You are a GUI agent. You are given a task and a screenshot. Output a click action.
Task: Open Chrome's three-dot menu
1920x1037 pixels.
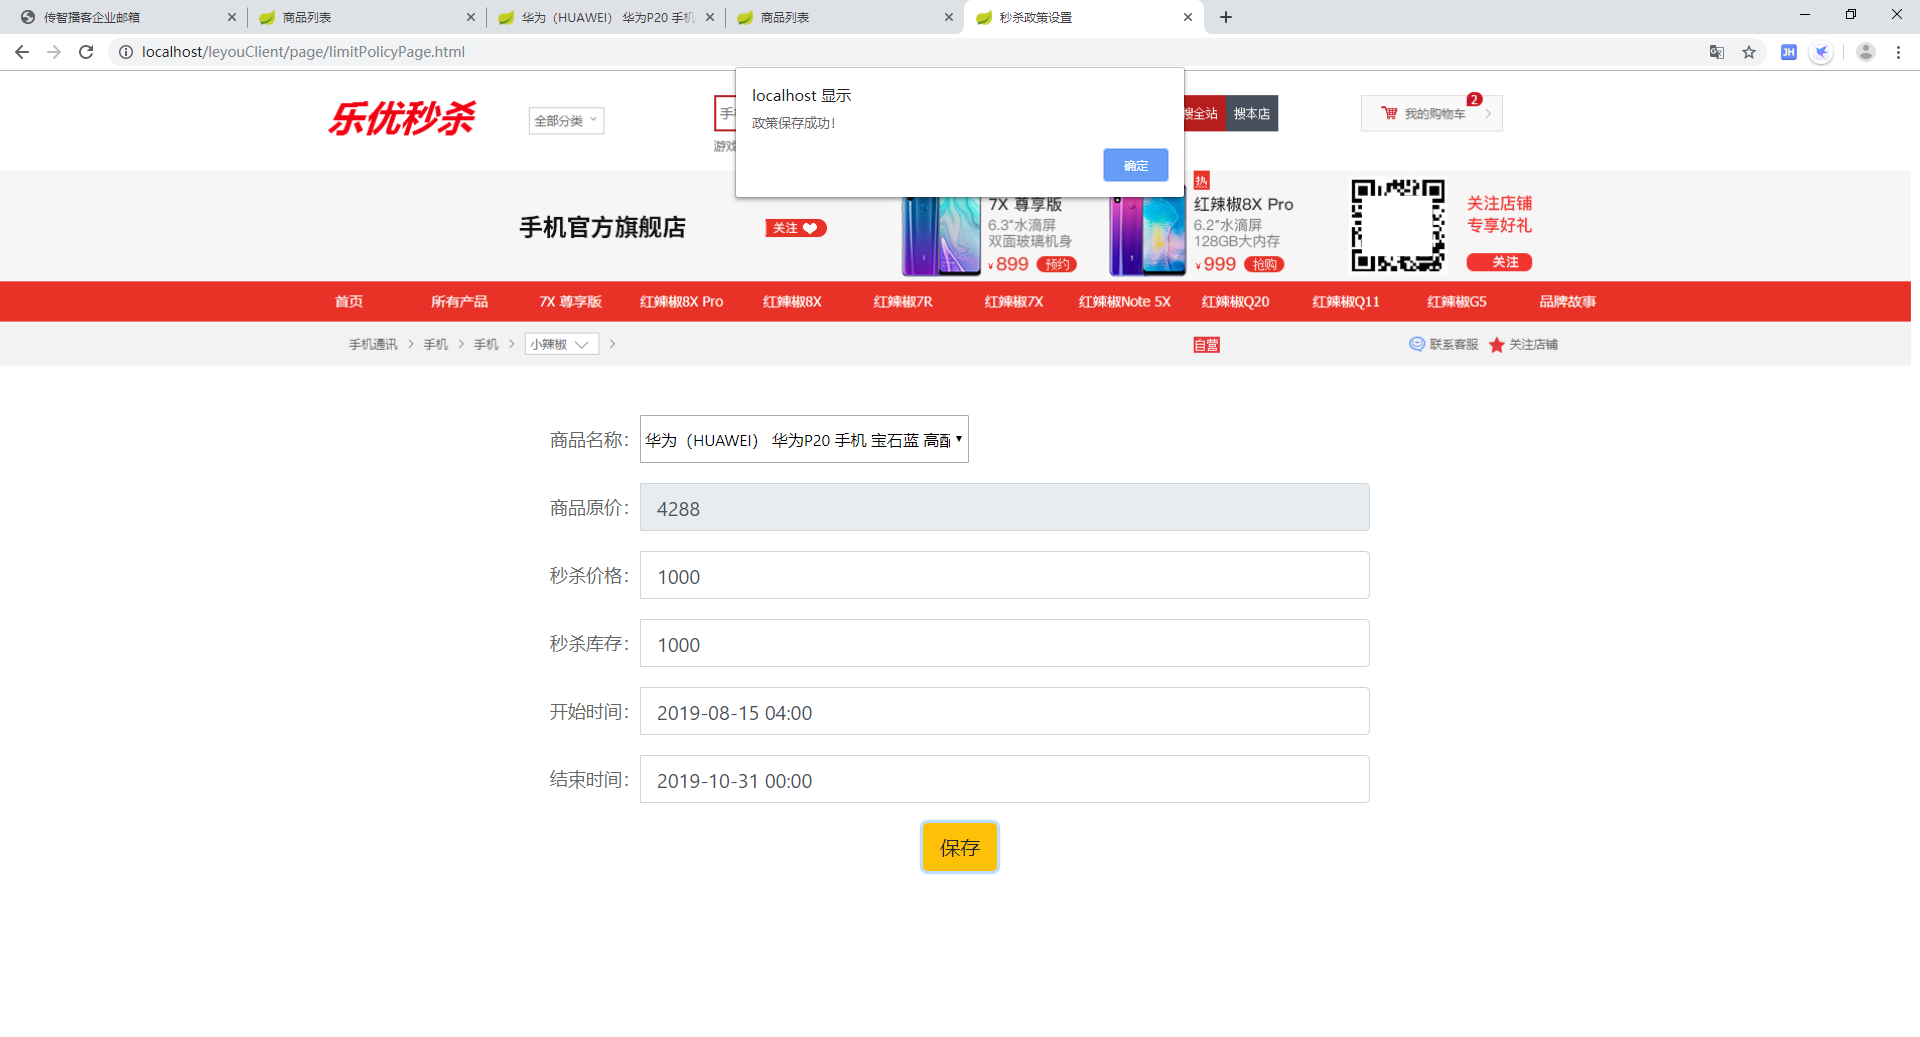[x=1898, y=52]
